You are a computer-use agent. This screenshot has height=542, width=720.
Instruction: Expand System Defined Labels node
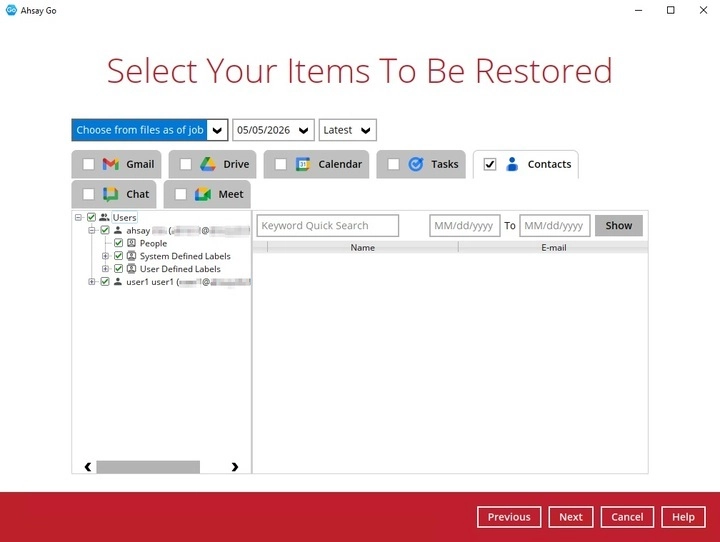pyautogui.click(x=105, y=256)
